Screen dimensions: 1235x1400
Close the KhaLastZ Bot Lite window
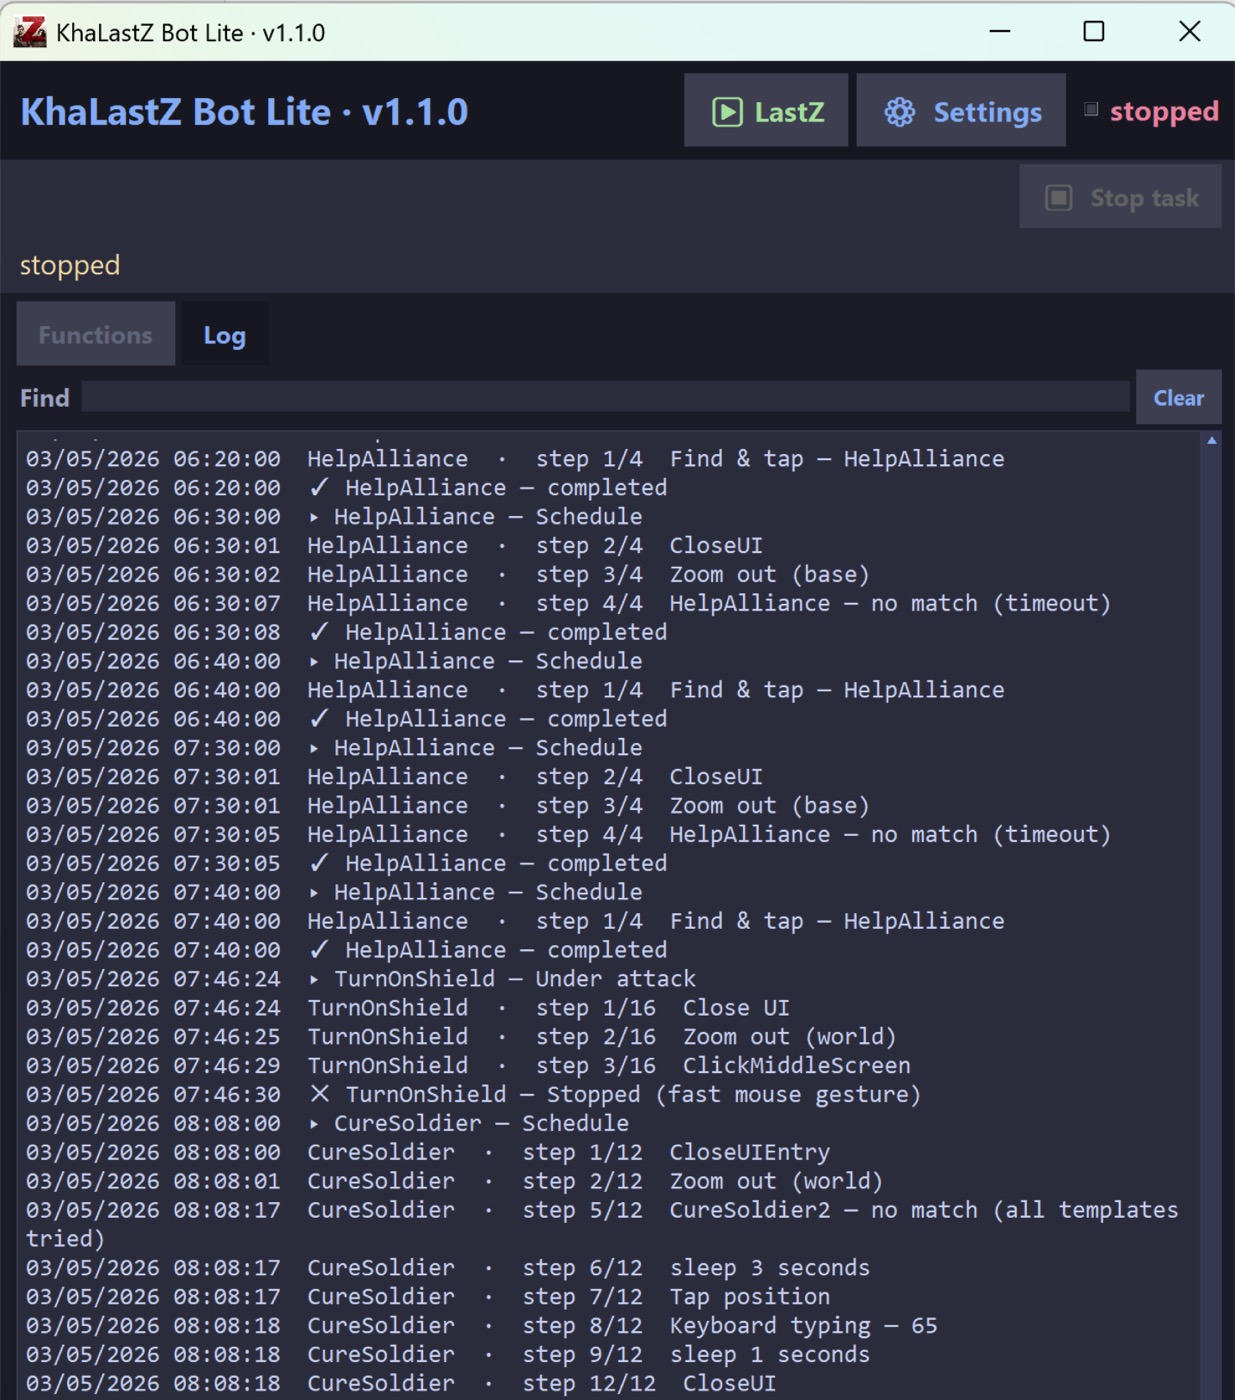click(1189, 32)
